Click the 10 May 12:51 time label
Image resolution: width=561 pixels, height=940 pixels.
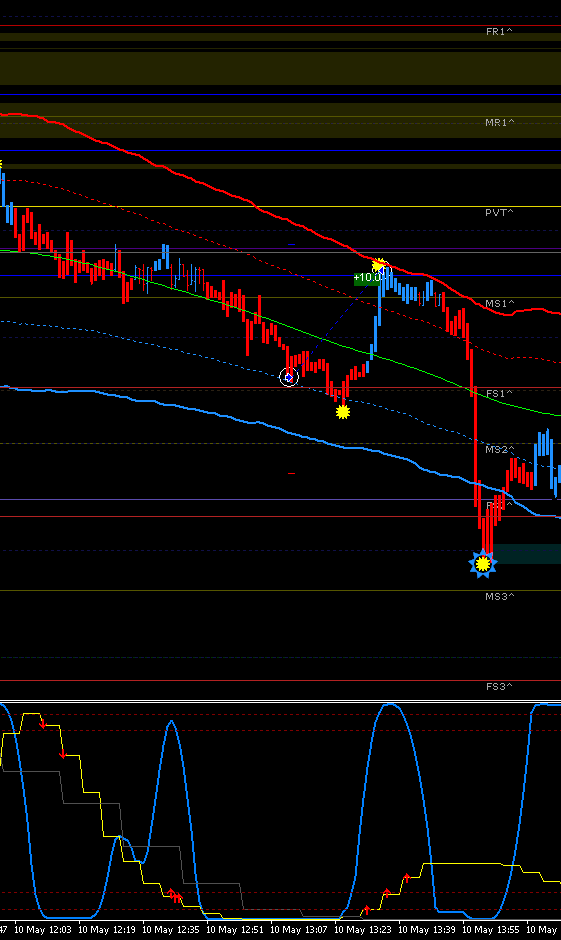[235, 930]
